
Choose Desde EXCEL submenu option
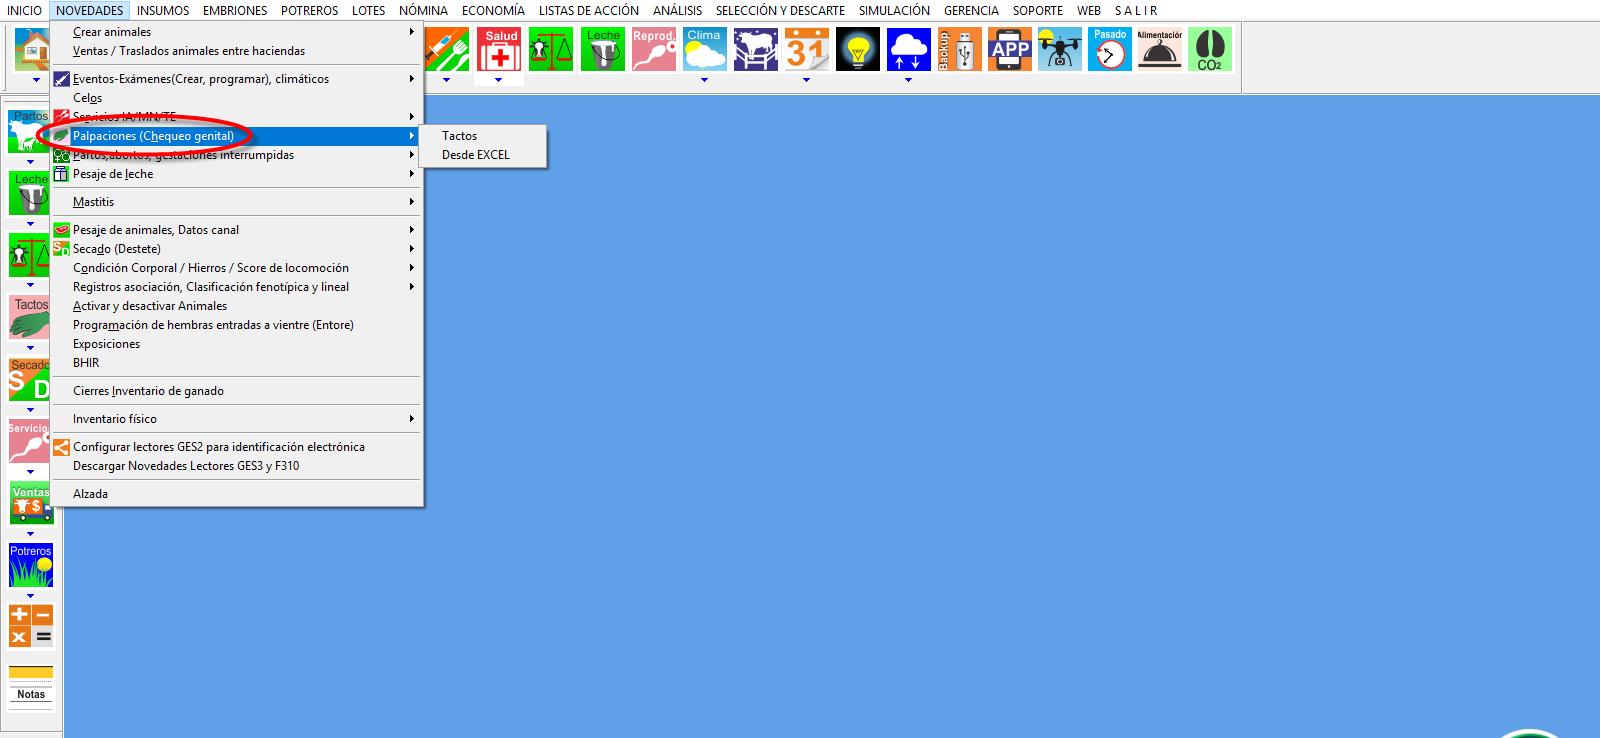(476, 155)
